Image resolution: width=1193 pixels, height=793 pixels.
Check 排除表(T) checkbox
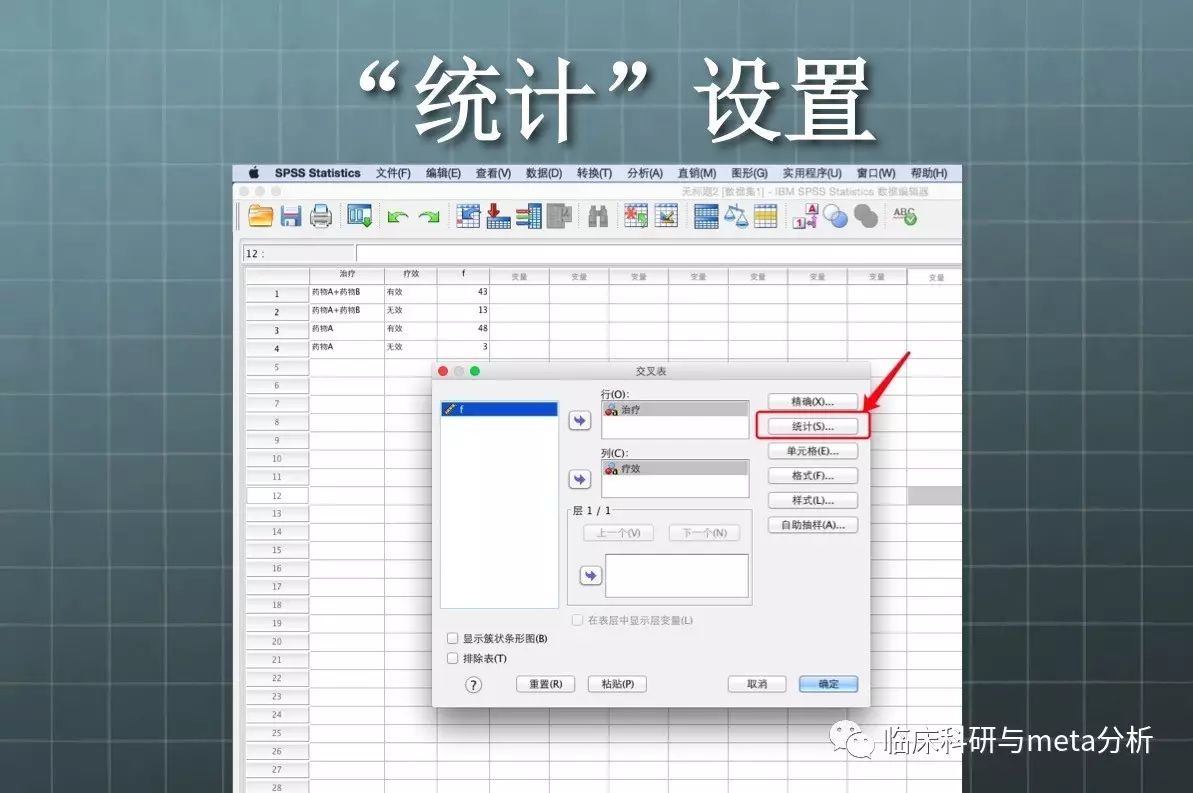tap(453, 658)
